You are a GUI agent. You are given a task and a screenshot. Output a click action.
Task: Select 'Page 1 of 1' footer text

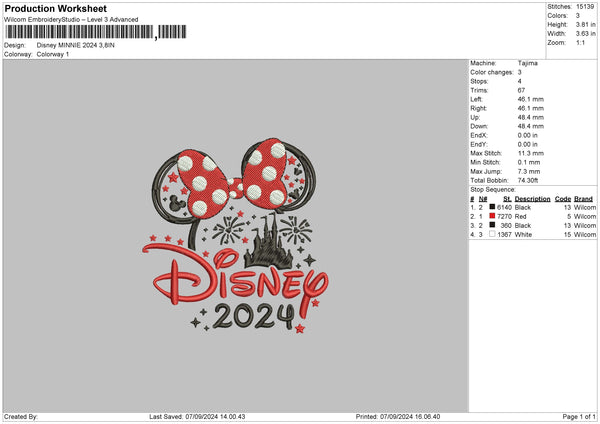[x=579, y=417]
